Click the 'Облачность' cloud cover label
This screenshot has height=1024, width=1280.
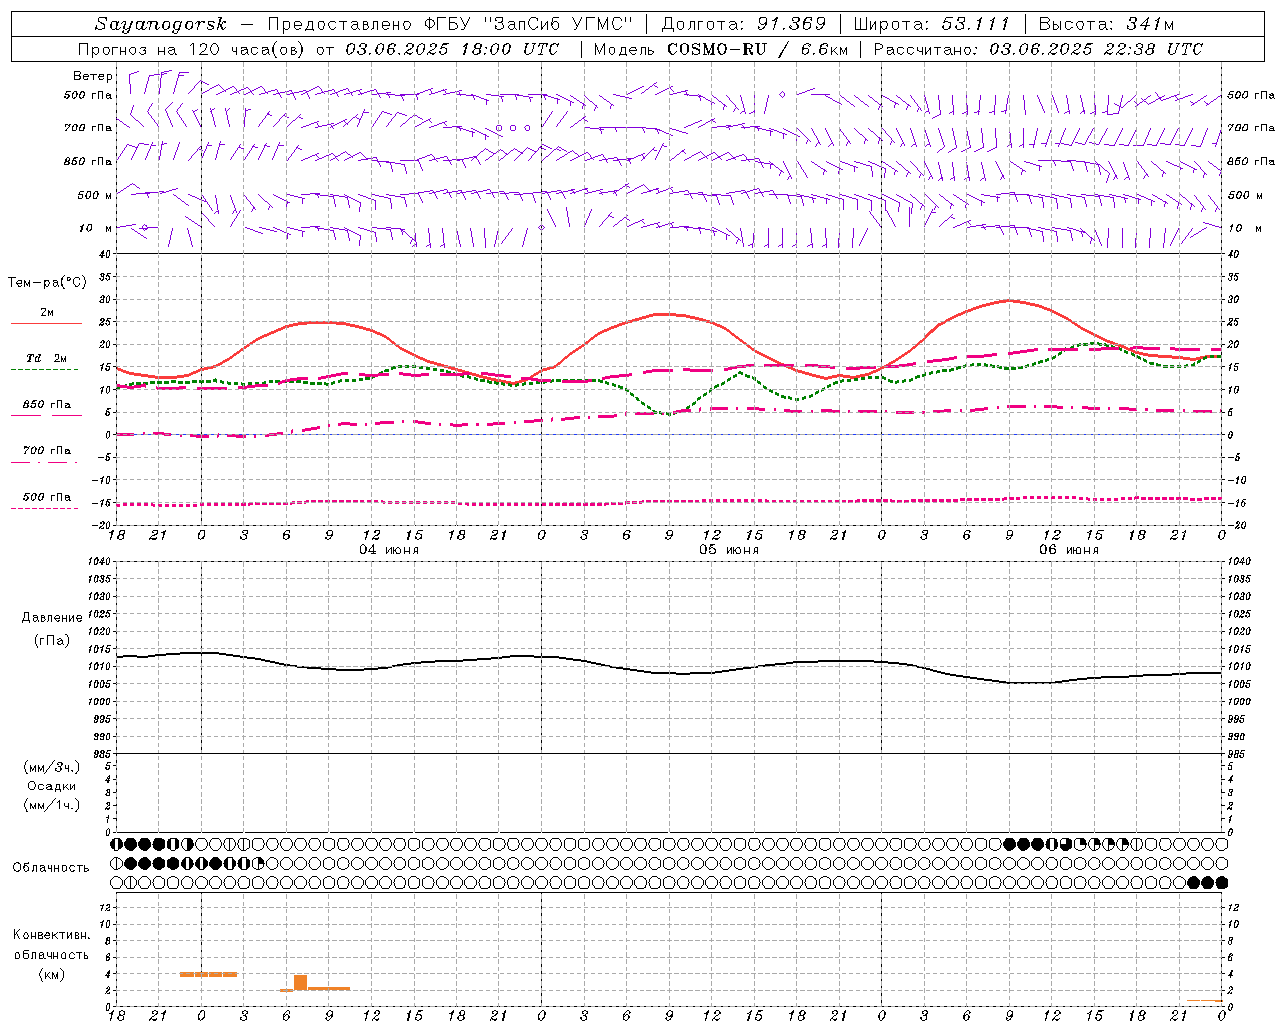coord(51,867)
